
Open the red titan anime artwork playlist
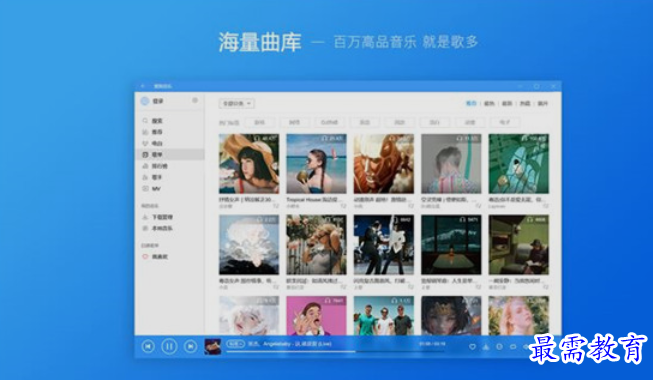click(x=384, y=163)
